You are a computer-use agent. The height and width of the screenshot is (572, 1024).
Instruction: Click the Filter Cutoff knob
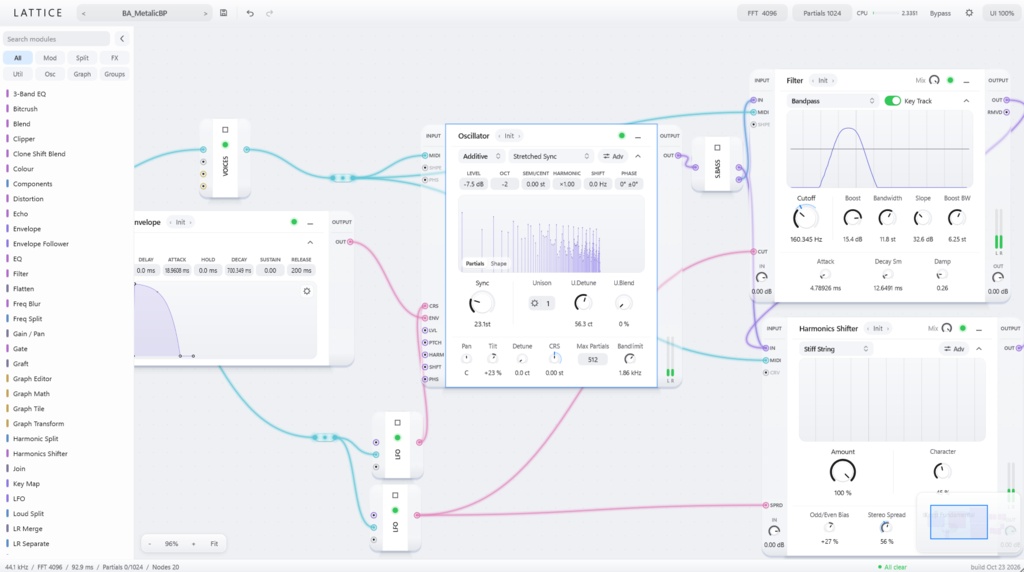tap(805, 218)
